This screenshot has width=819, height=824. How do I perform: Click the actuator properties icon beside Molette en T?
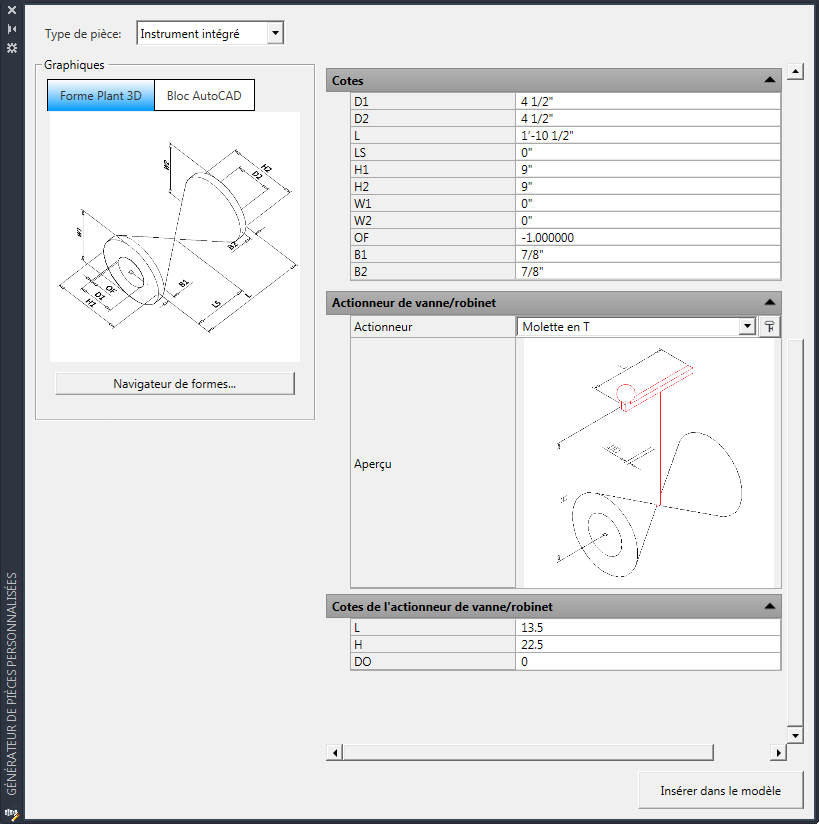(x=770, y=326)
